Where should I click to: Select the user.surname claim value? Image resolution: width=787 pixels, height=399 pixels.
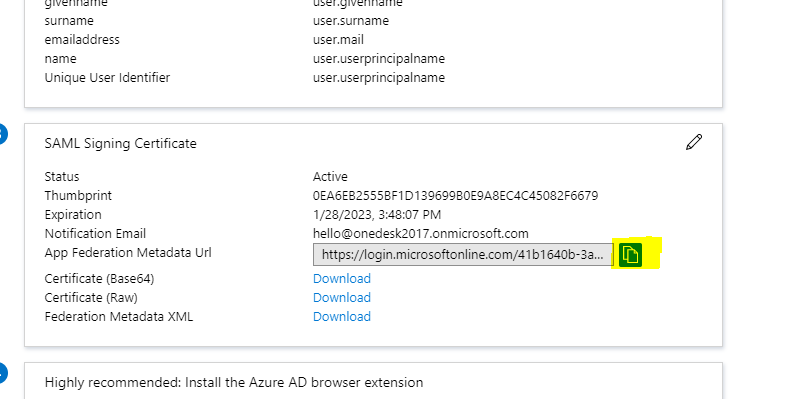[351, 21]
